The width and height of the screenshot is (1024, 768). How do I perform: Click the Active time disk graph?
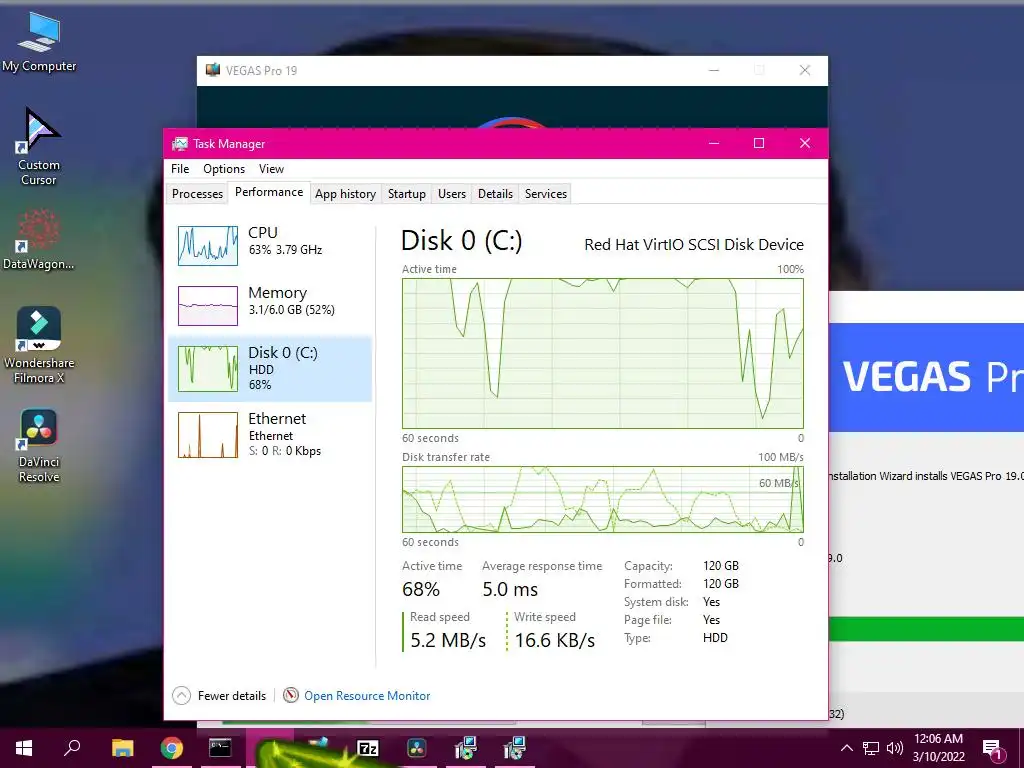coord(603,353)
